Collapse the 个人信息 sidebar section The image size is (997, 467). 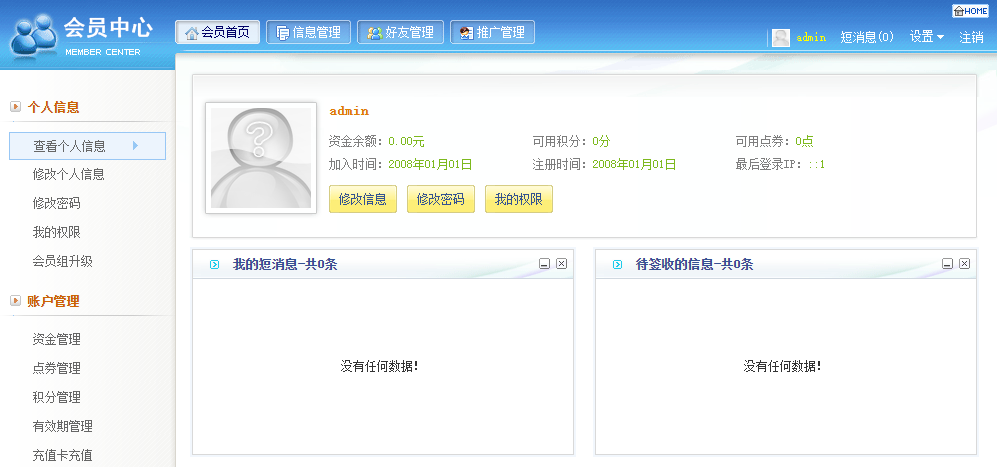click(15, 106)
